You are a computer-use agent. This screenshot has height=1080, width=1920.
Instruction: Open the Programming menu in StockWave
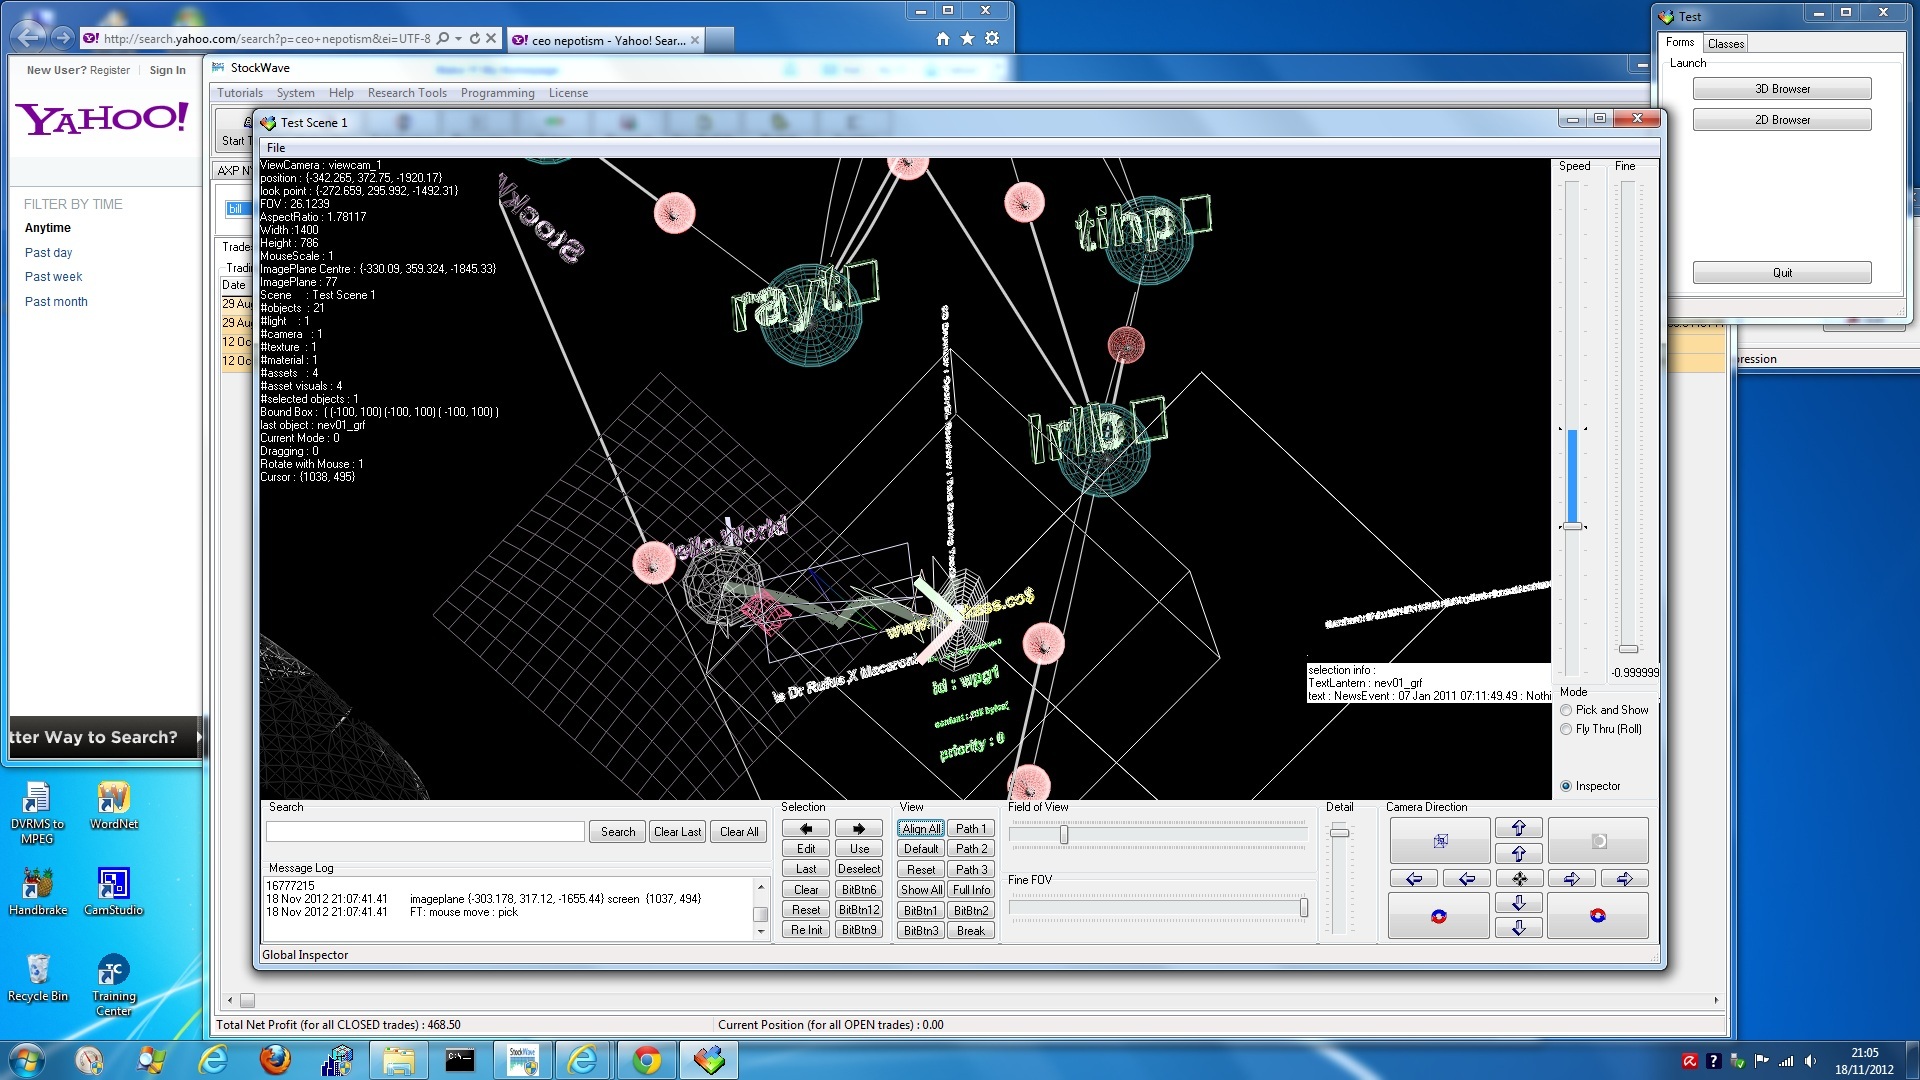click(498, 93)
